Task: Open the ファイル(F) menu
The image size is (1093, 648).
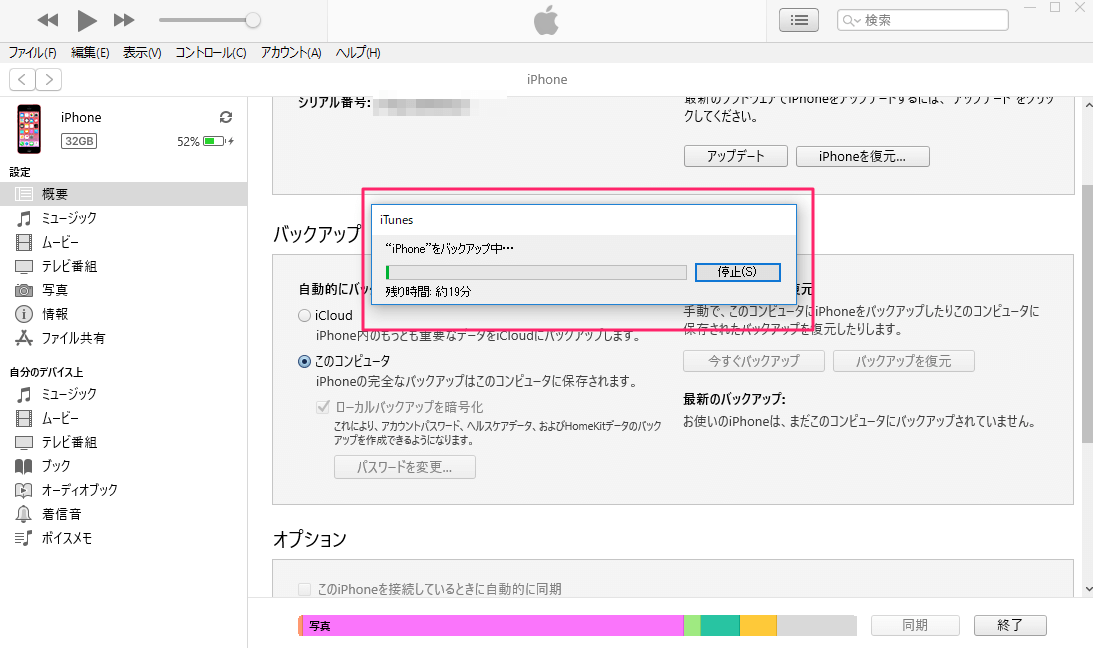Action: point(32,53)
